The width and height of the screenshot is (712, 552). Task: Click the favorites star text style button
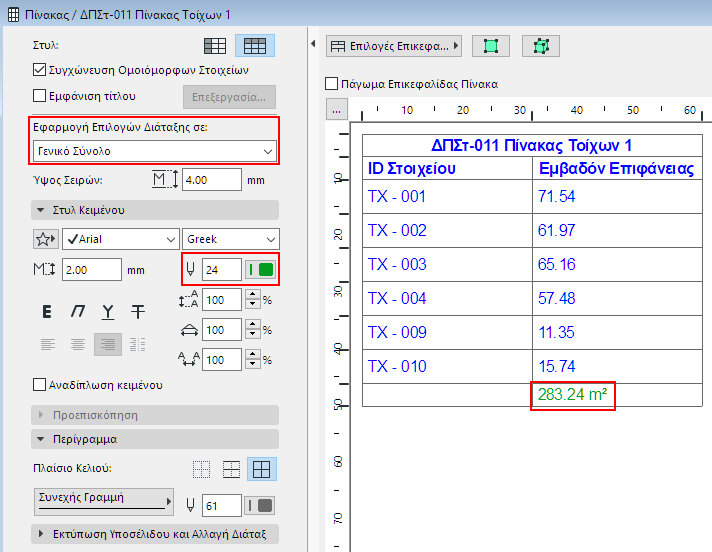45,239
